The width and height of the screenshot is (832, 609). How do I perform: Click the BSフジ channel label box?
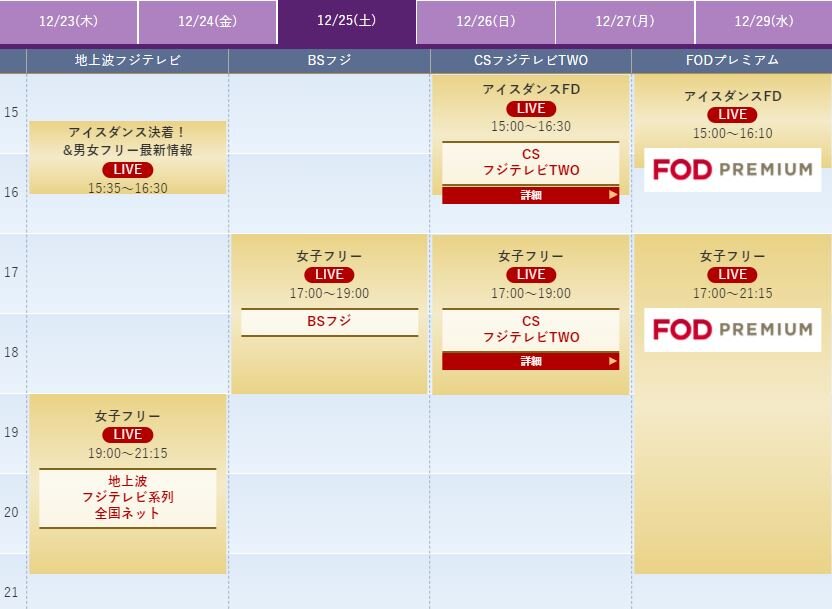(330, 321)
